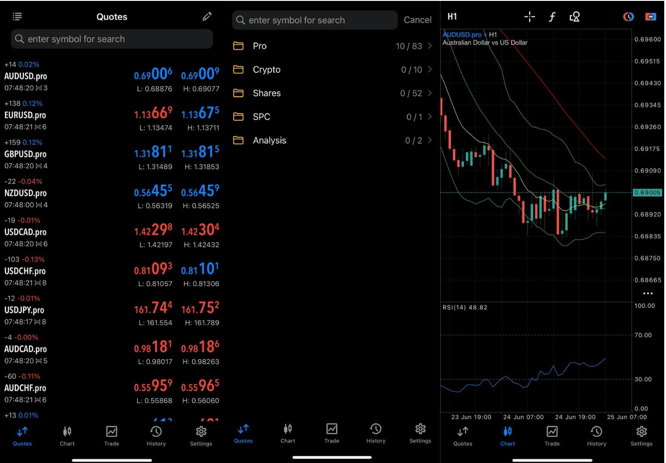Screen dimensions: 666x463
Task: Open the Shares folder
Action: coord(333,93)
